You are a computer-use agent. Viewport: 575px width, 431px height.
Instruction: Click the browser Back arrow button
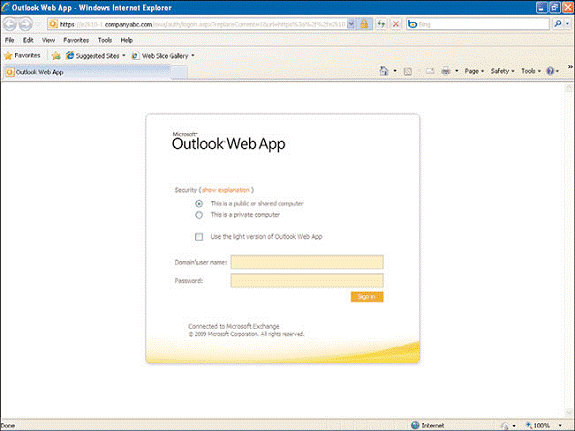tap(10, 24)
